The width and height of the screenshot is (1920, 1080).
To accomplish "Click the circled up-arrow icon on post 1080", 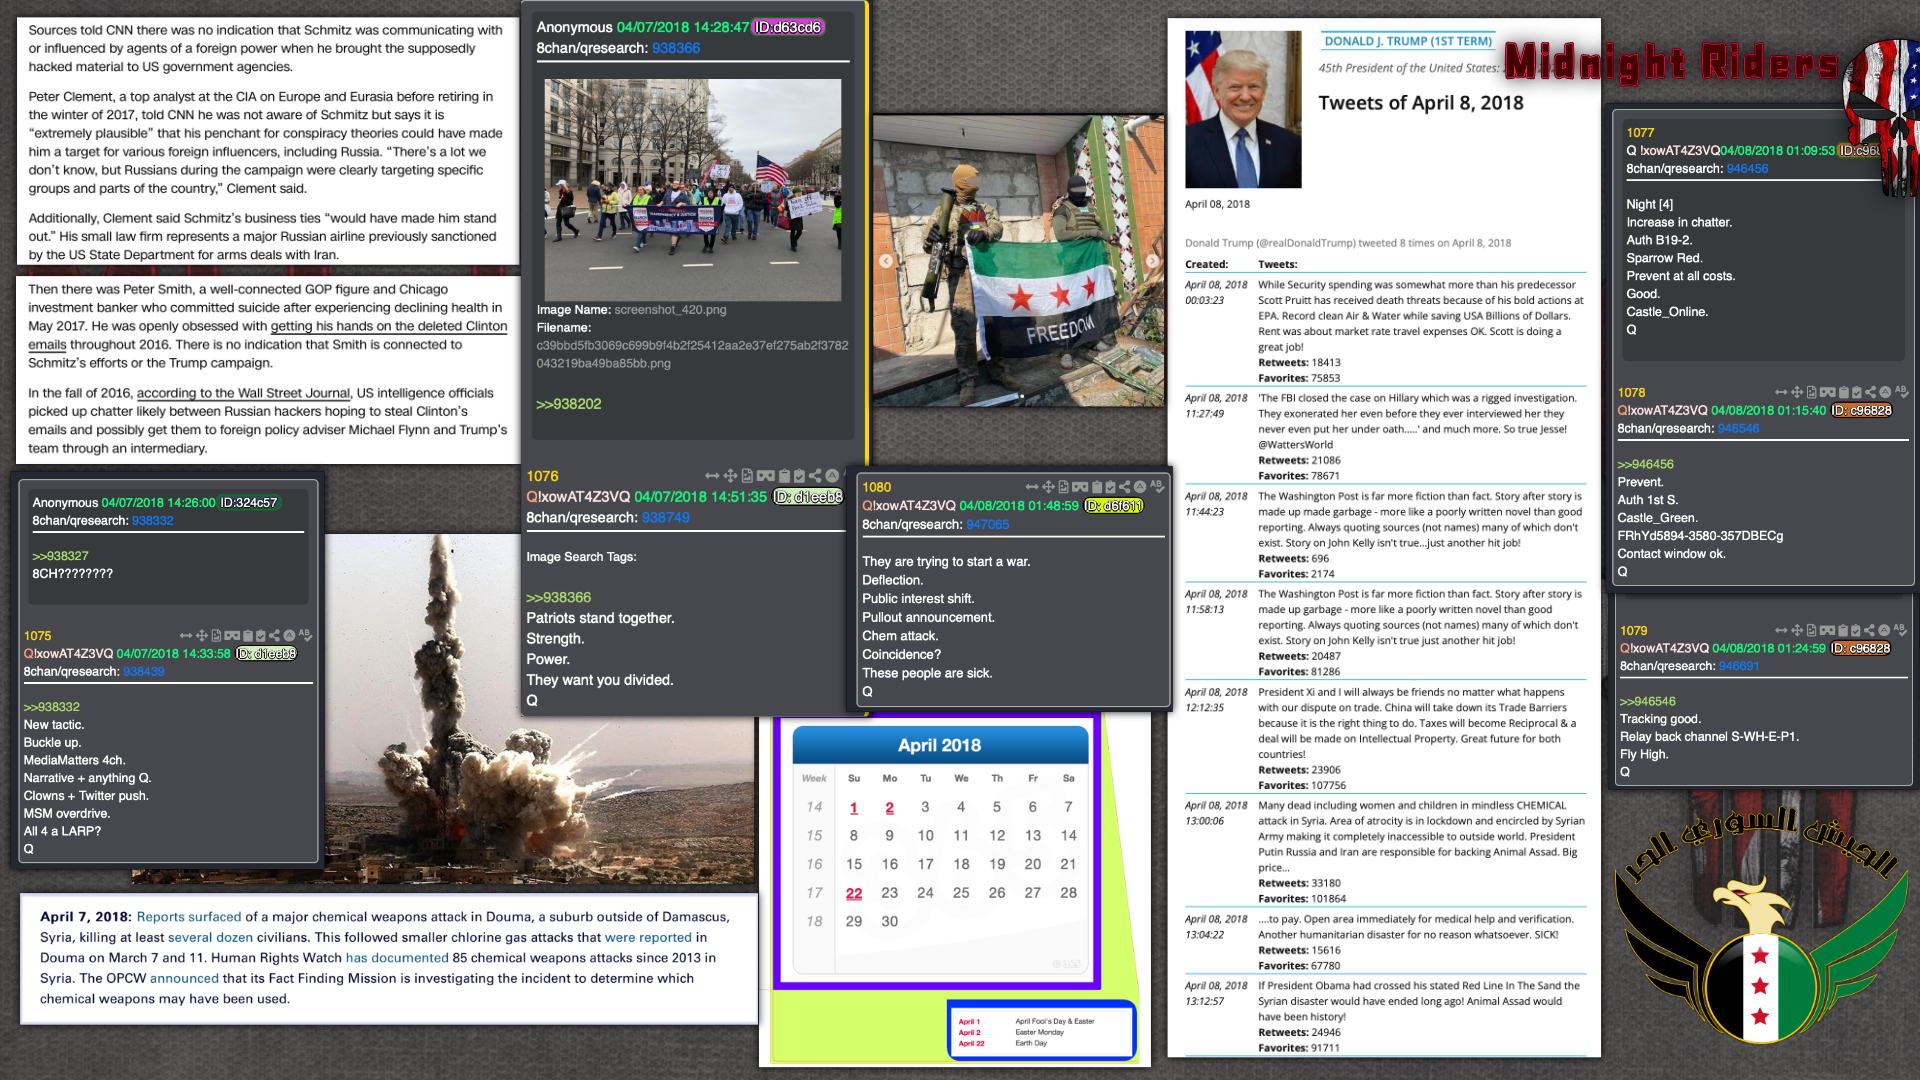I will pos(1140,487).
